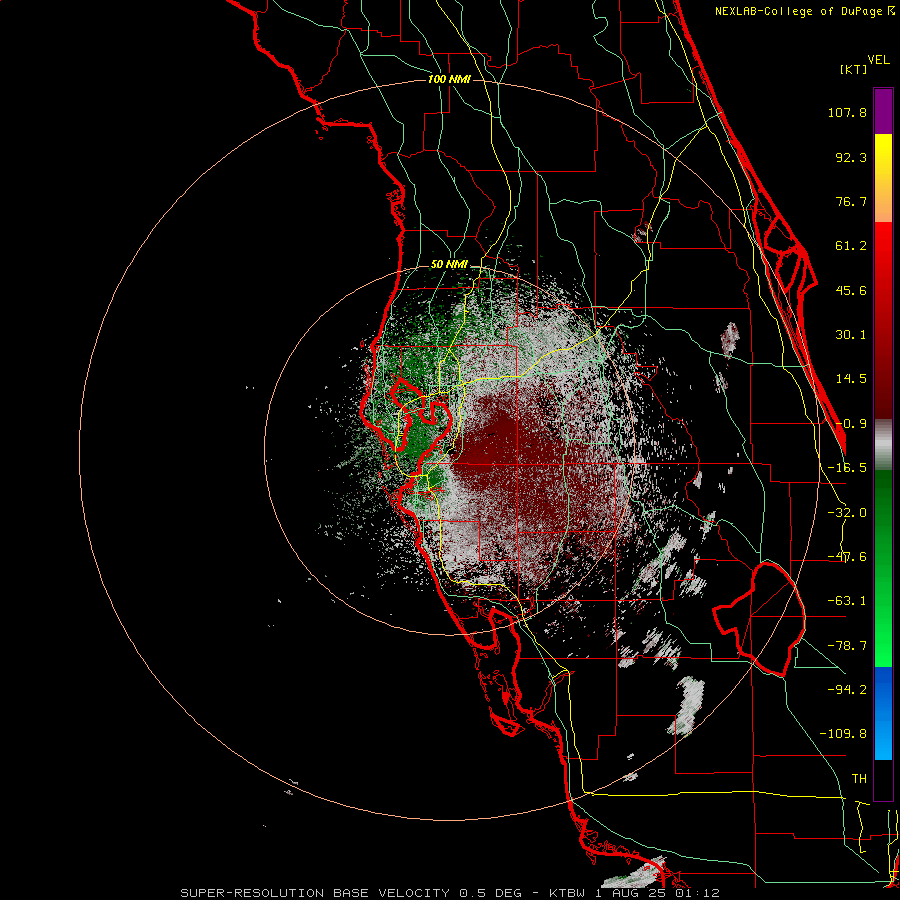Click the Lake Okeechobee outline on the map

click(759, 619)
